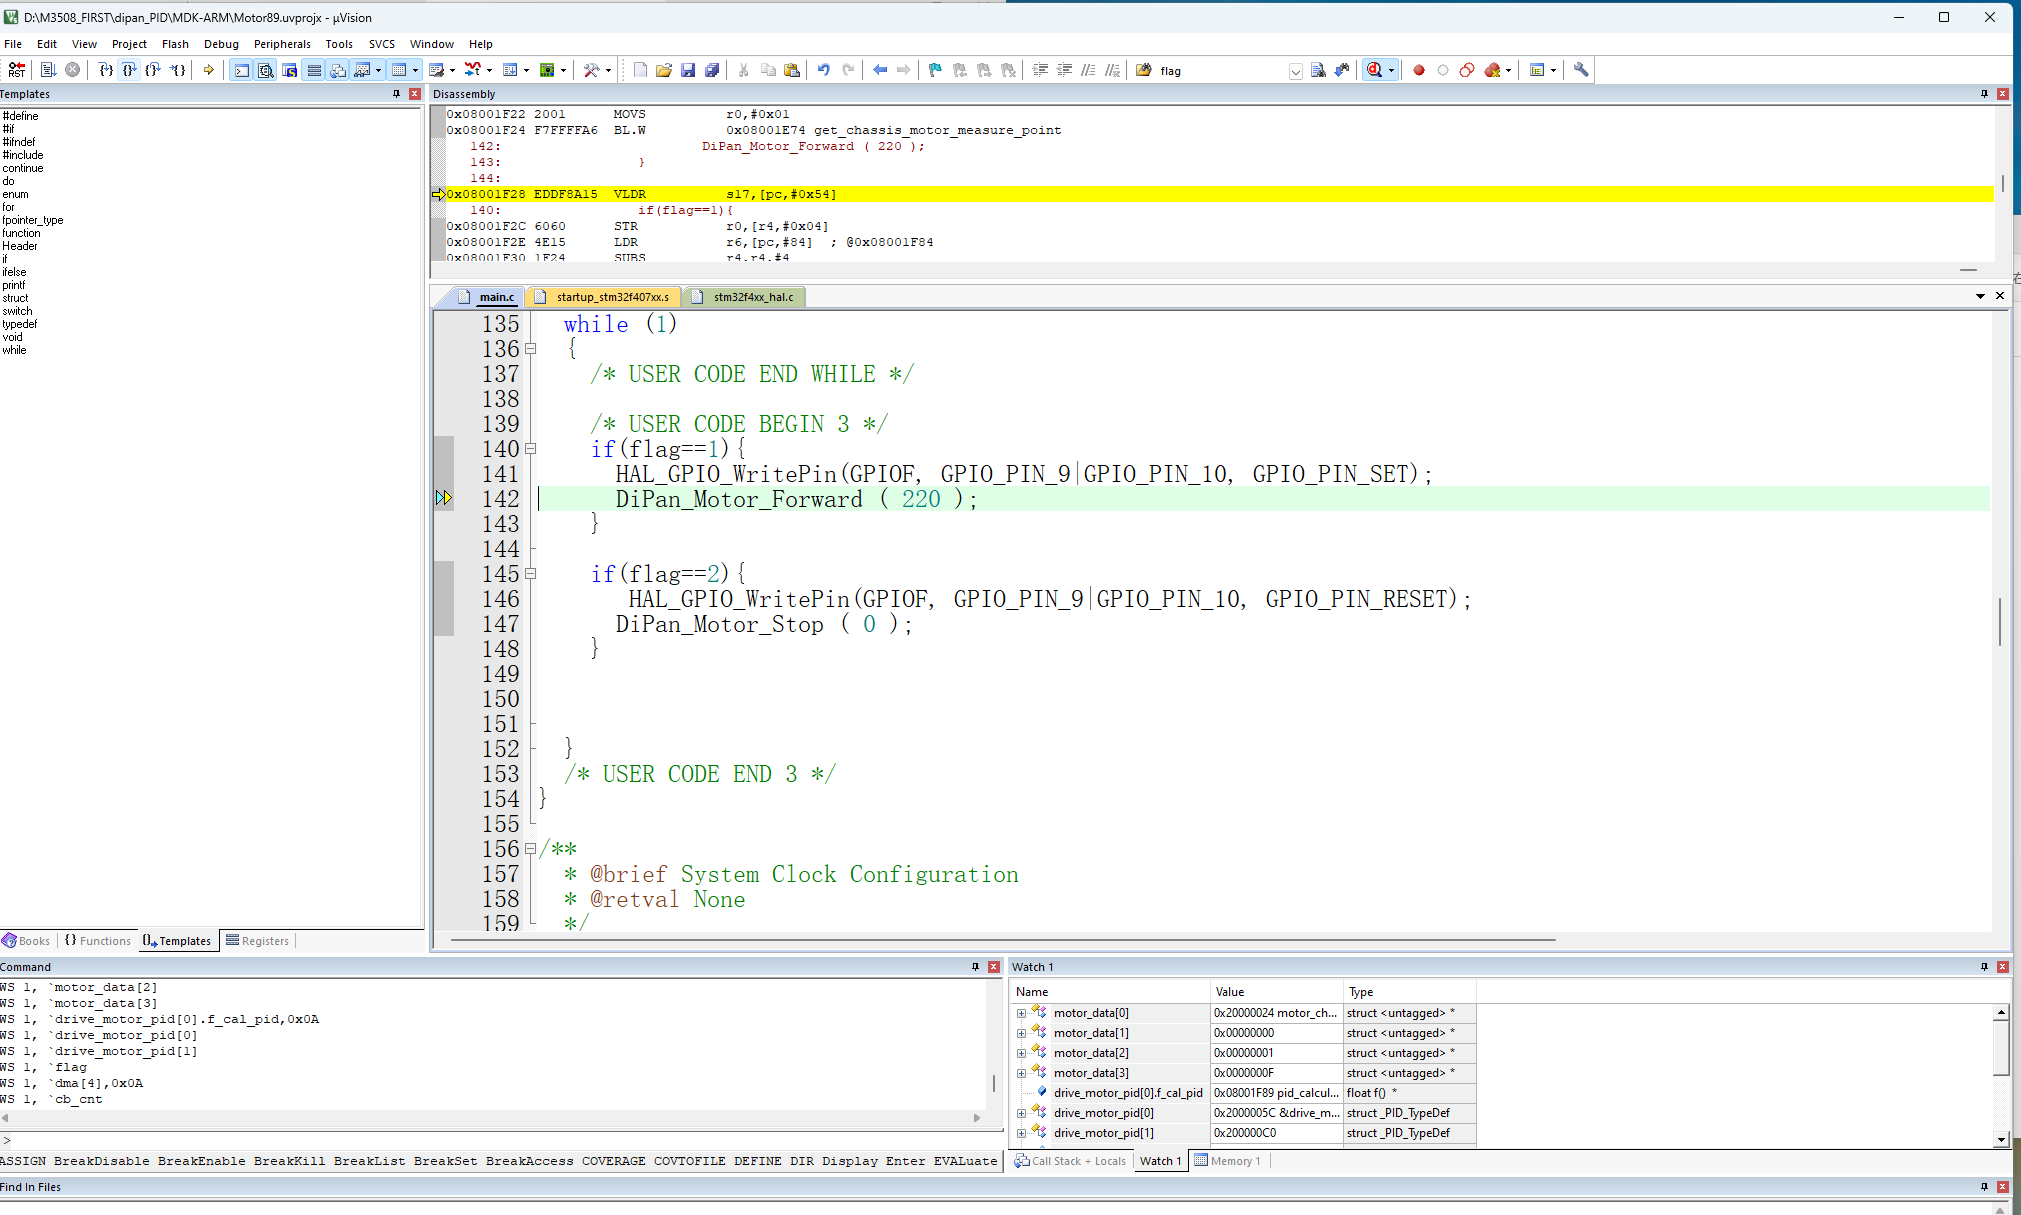2021x1215 pixels.
Task: Open the Analysis windows dropdown arrow
Action: 489,70
